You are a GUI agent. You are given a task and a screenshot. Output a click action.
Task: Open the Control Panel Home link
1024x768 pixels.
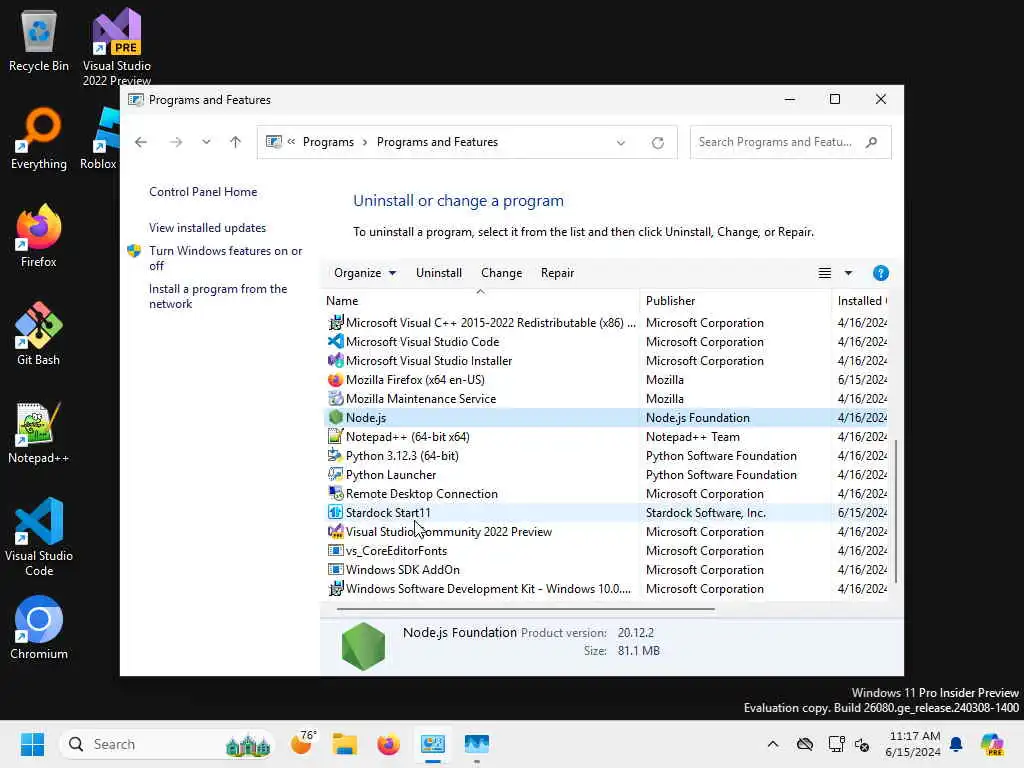(x=203, y=192)
